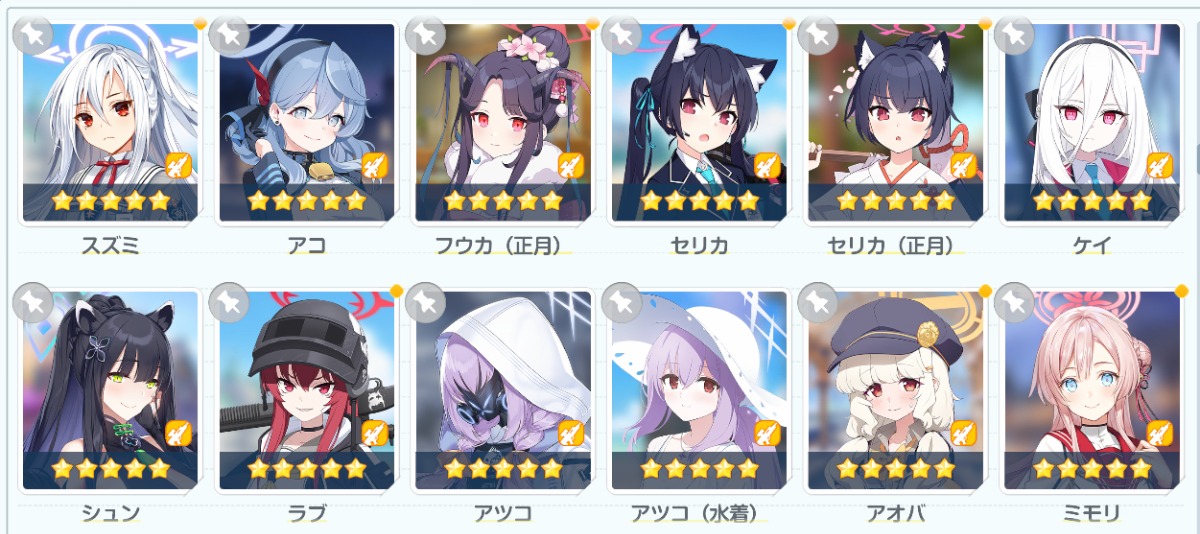1200x534 pixels.
Task: Click the orange weapon badge on セリカ(正月)'s card
Action: [x=962, y=165]
